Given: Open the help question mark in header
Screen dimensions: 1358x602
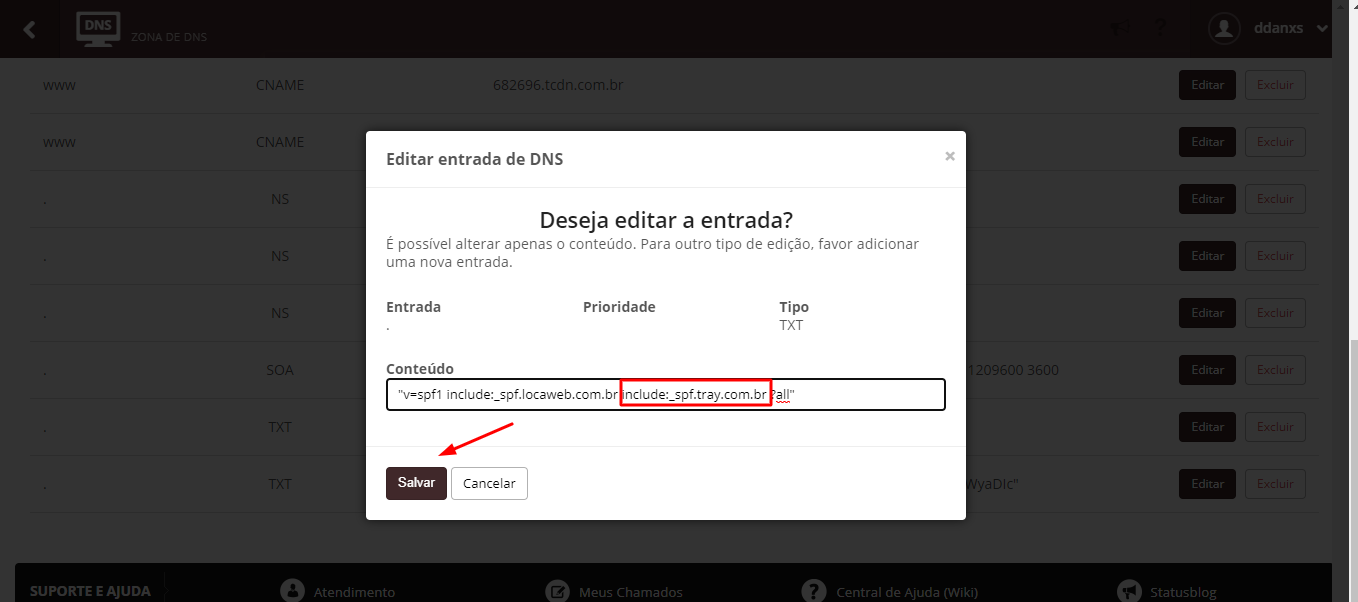Looking at the screenshot, I should point(1160,28).
